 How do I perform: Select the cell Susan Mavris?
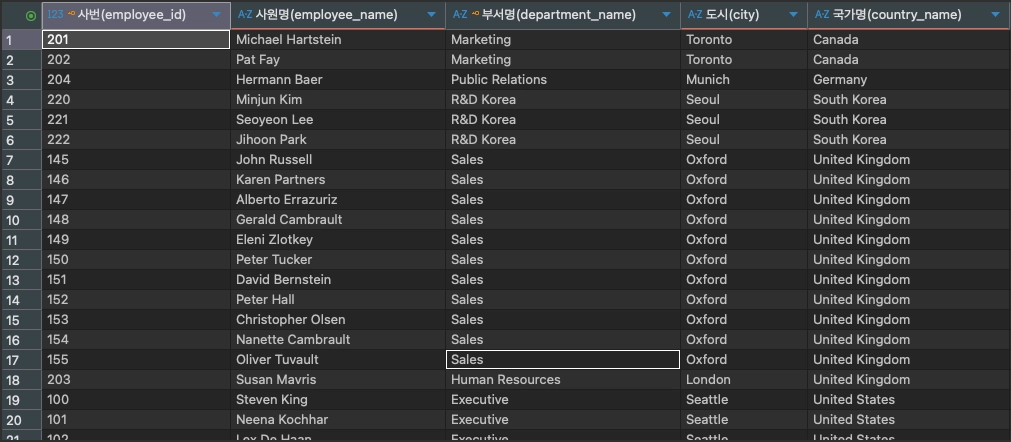pyautogui.click(x=338, y=380)
